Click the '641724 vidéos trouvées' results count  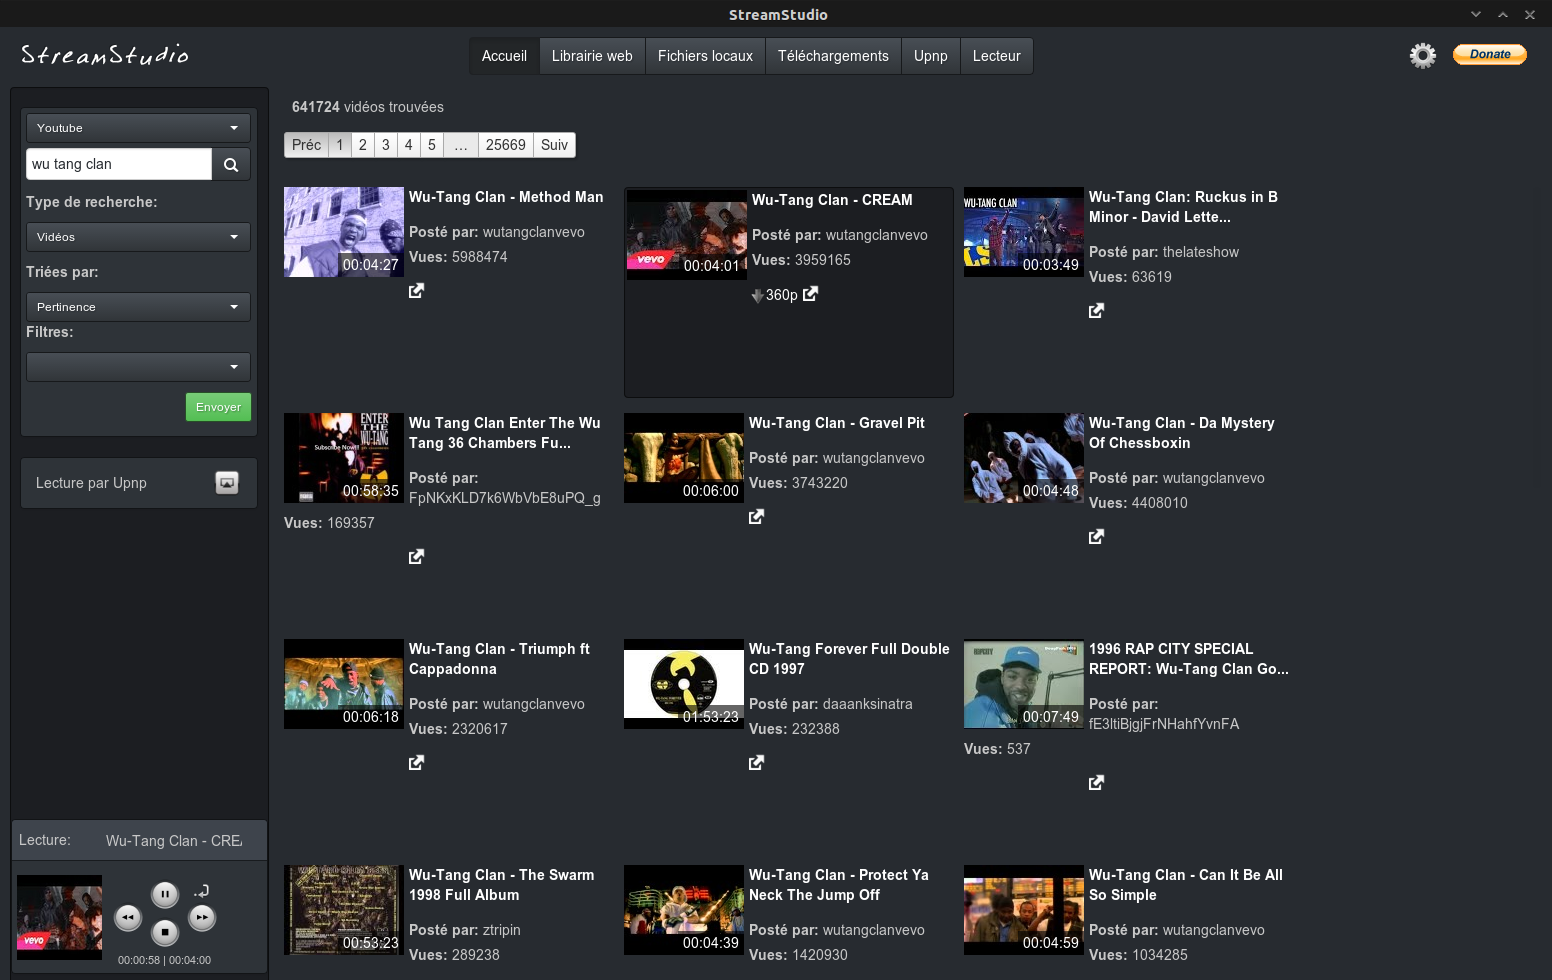click(368, 107)
